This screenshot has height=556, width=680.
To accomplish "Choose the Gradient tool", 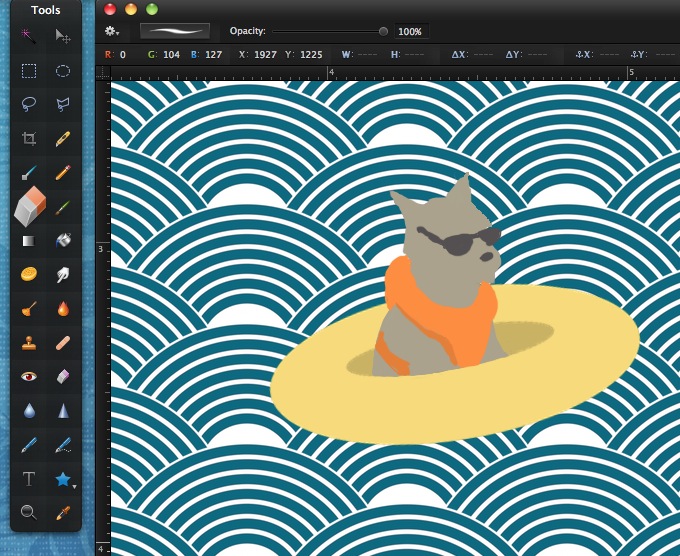I will 29,241.
